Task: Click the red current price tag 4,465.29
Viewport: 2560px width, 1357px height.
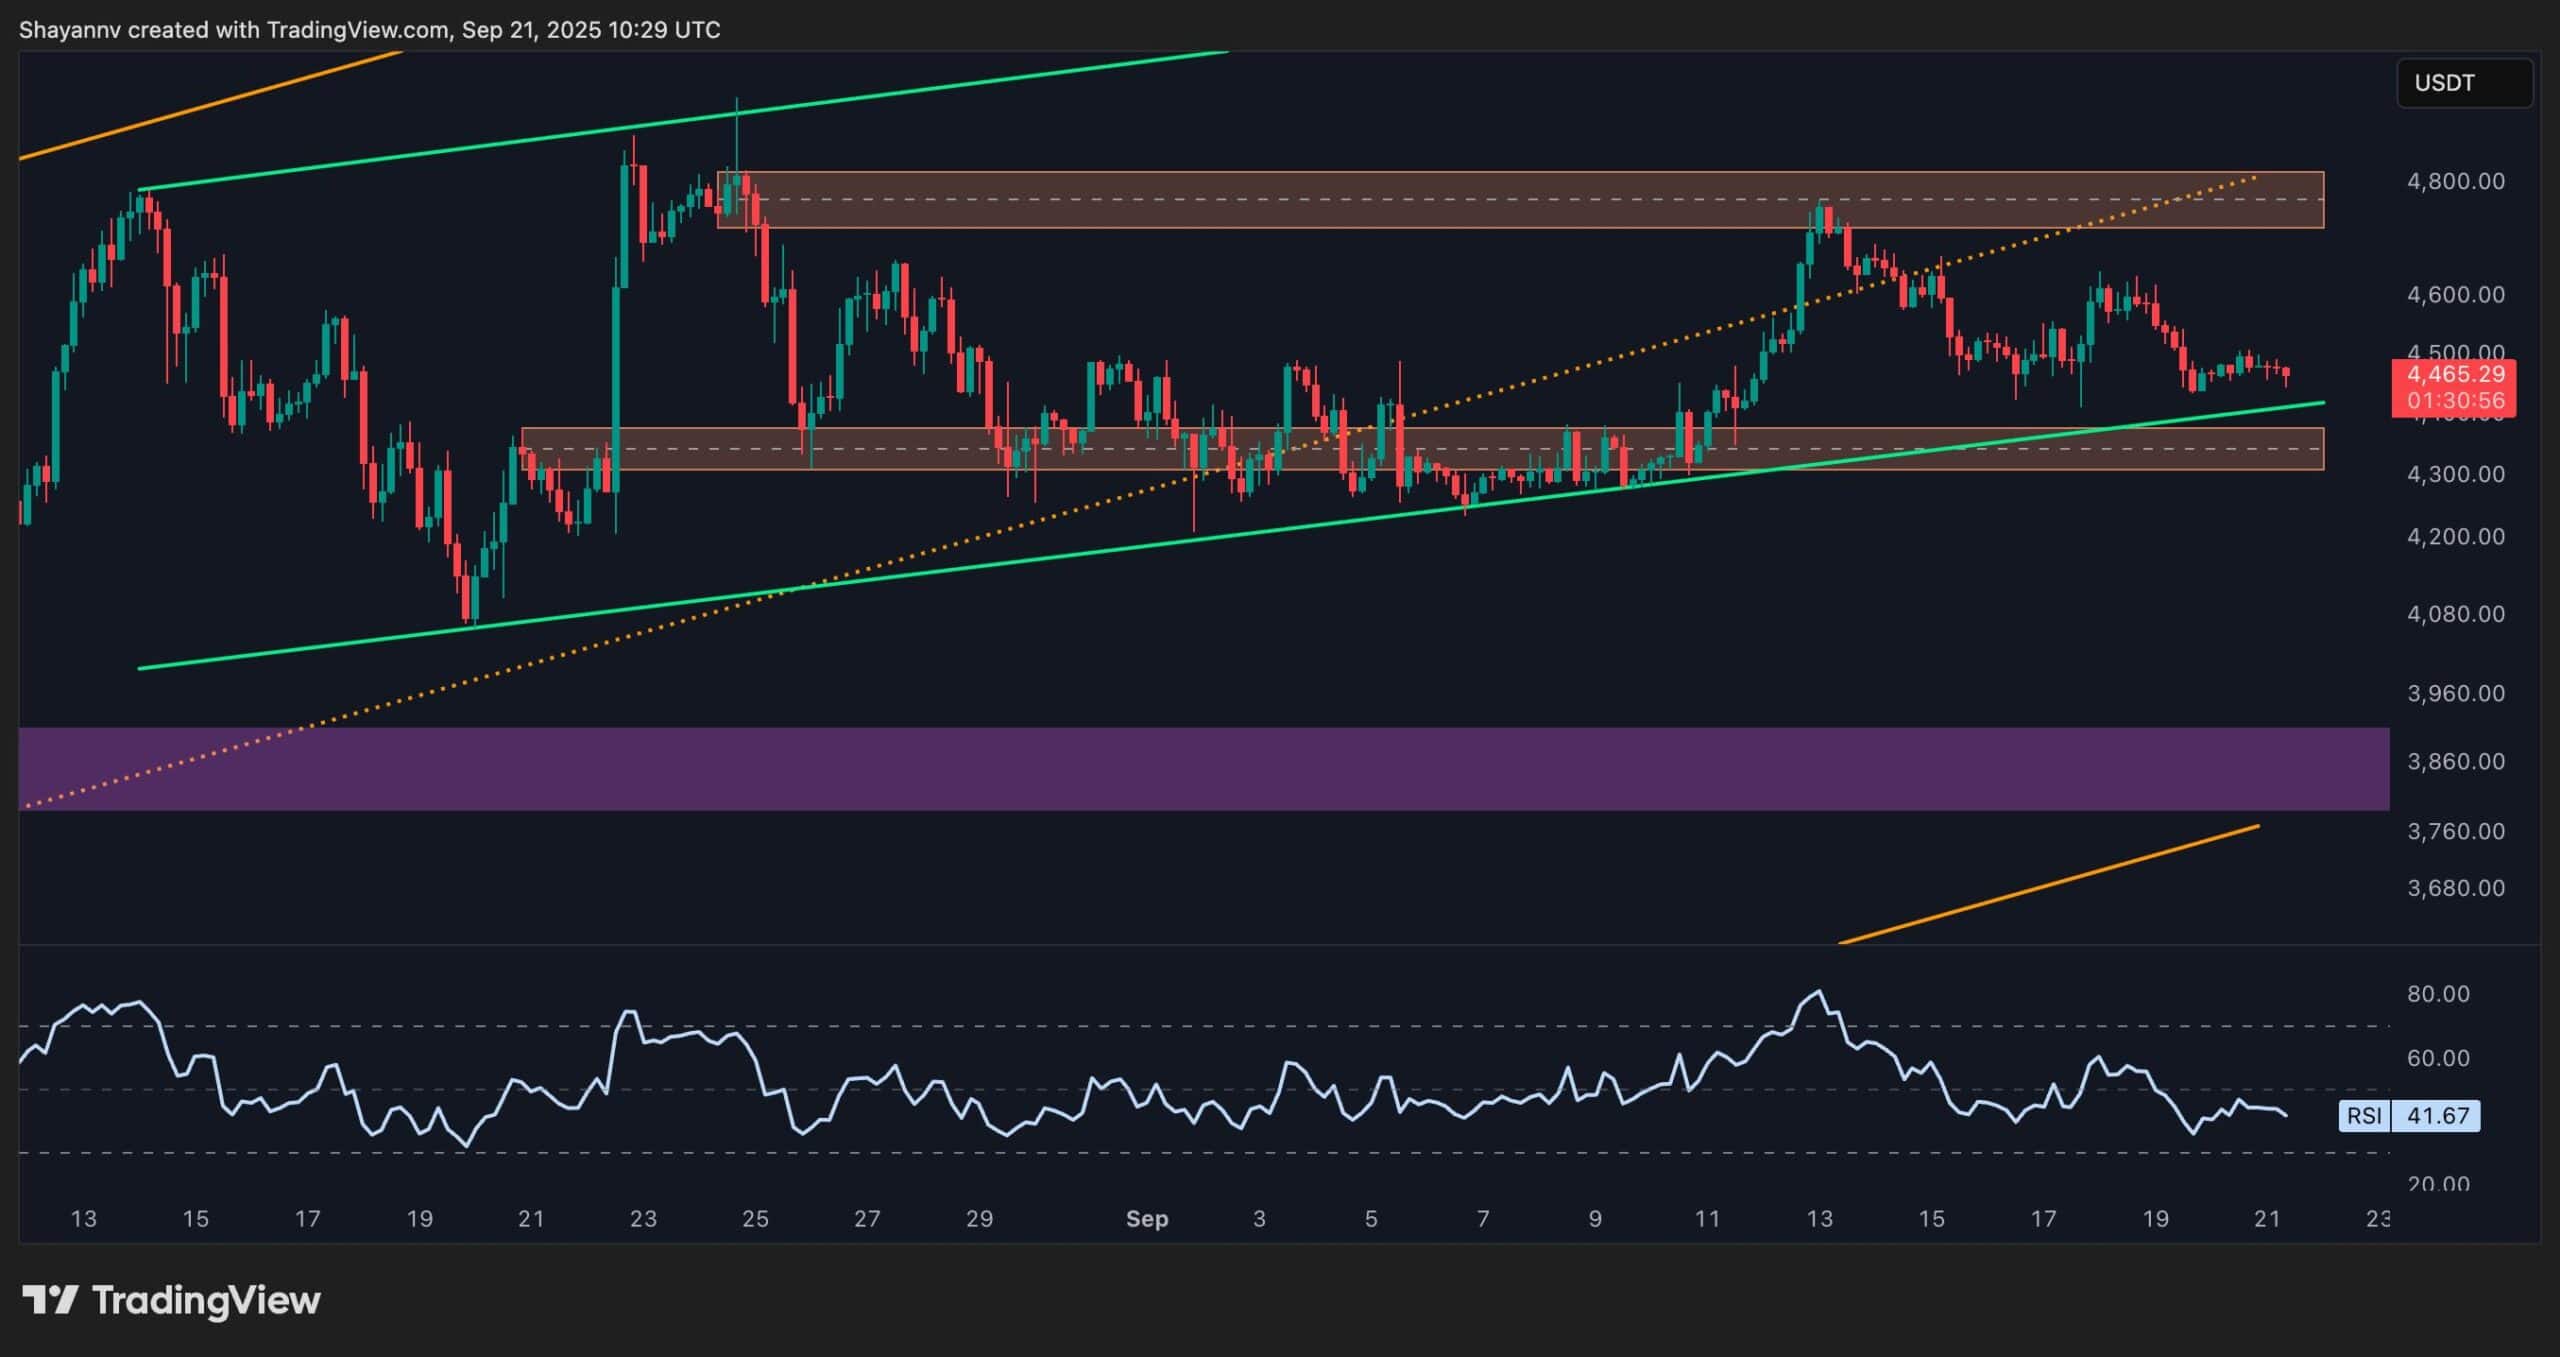Action: point(2455,375)
